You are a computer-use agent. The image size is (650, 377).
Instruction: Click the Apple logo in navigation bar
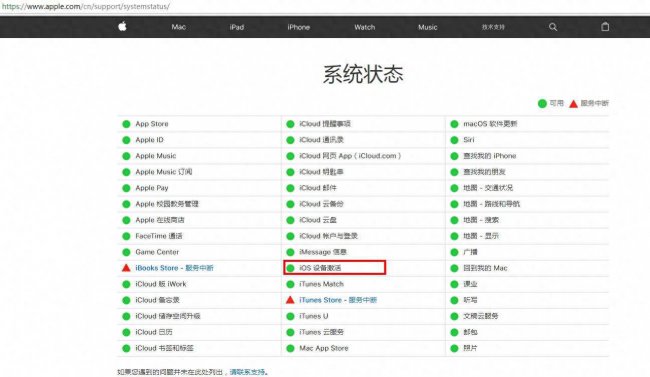point(122,27)
